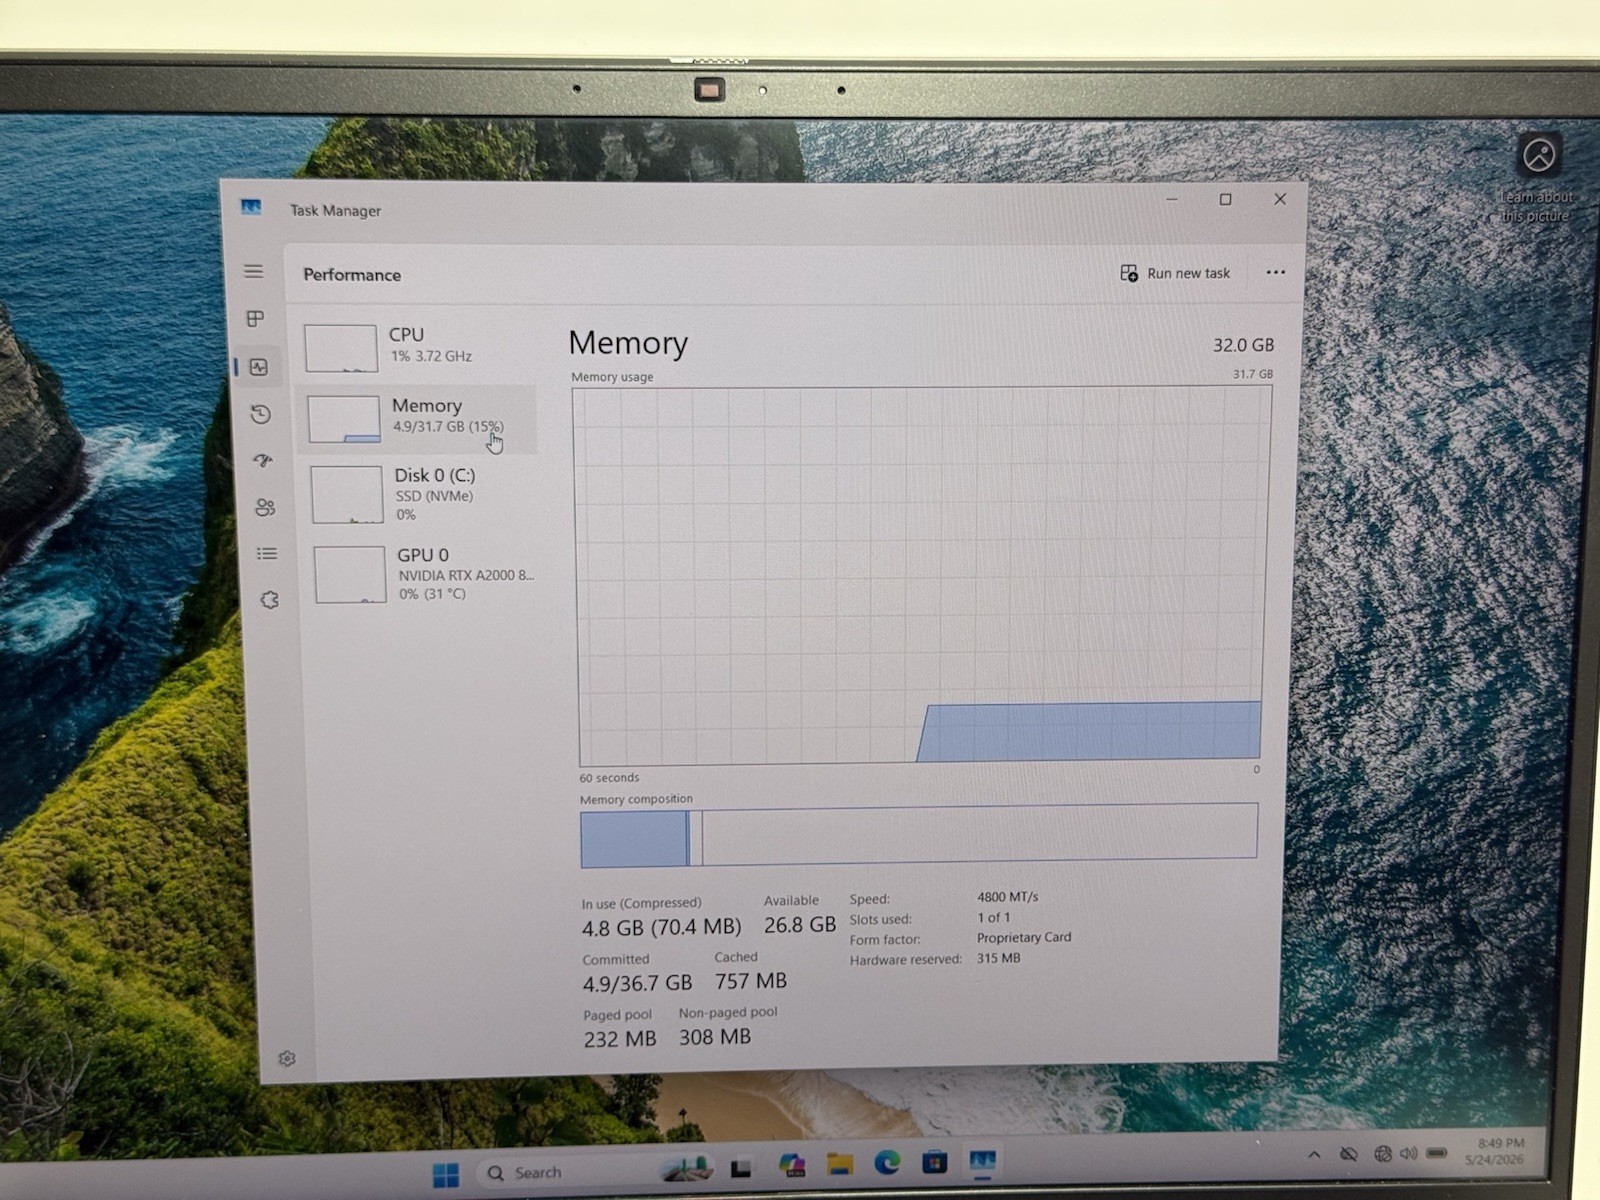Click the CPU mini graph thumbnail
1600x1200 pixels.
(341, 348)
